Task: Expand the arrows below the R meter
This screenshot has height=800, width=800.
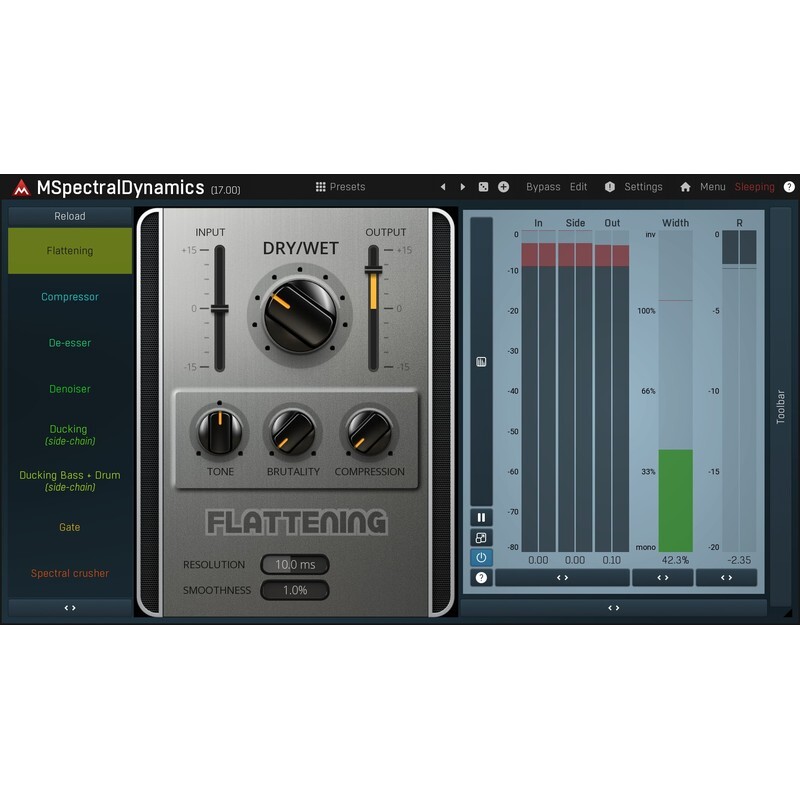Action: click(x=726, y=578)
